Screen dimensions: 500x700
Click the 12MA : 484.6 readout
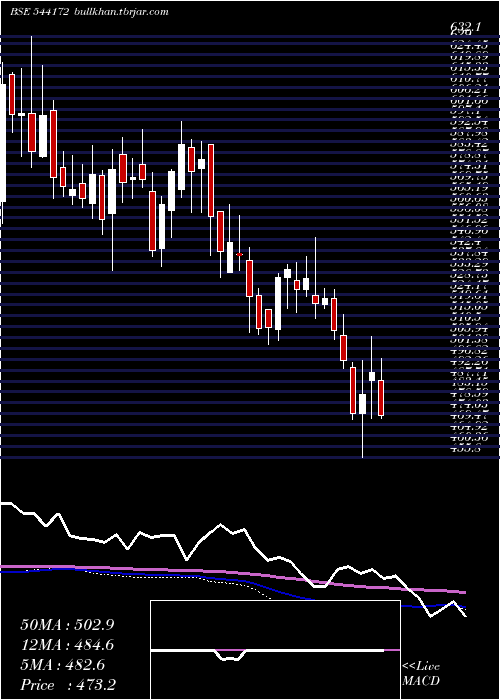click(x=67, y=645)
